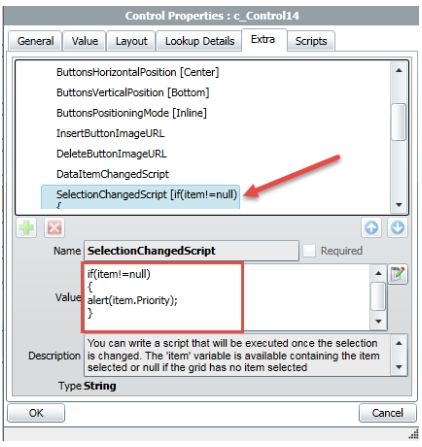422x447 pixels.
Task: Delete the selected property with the red X icon
Action: point(54,228)
